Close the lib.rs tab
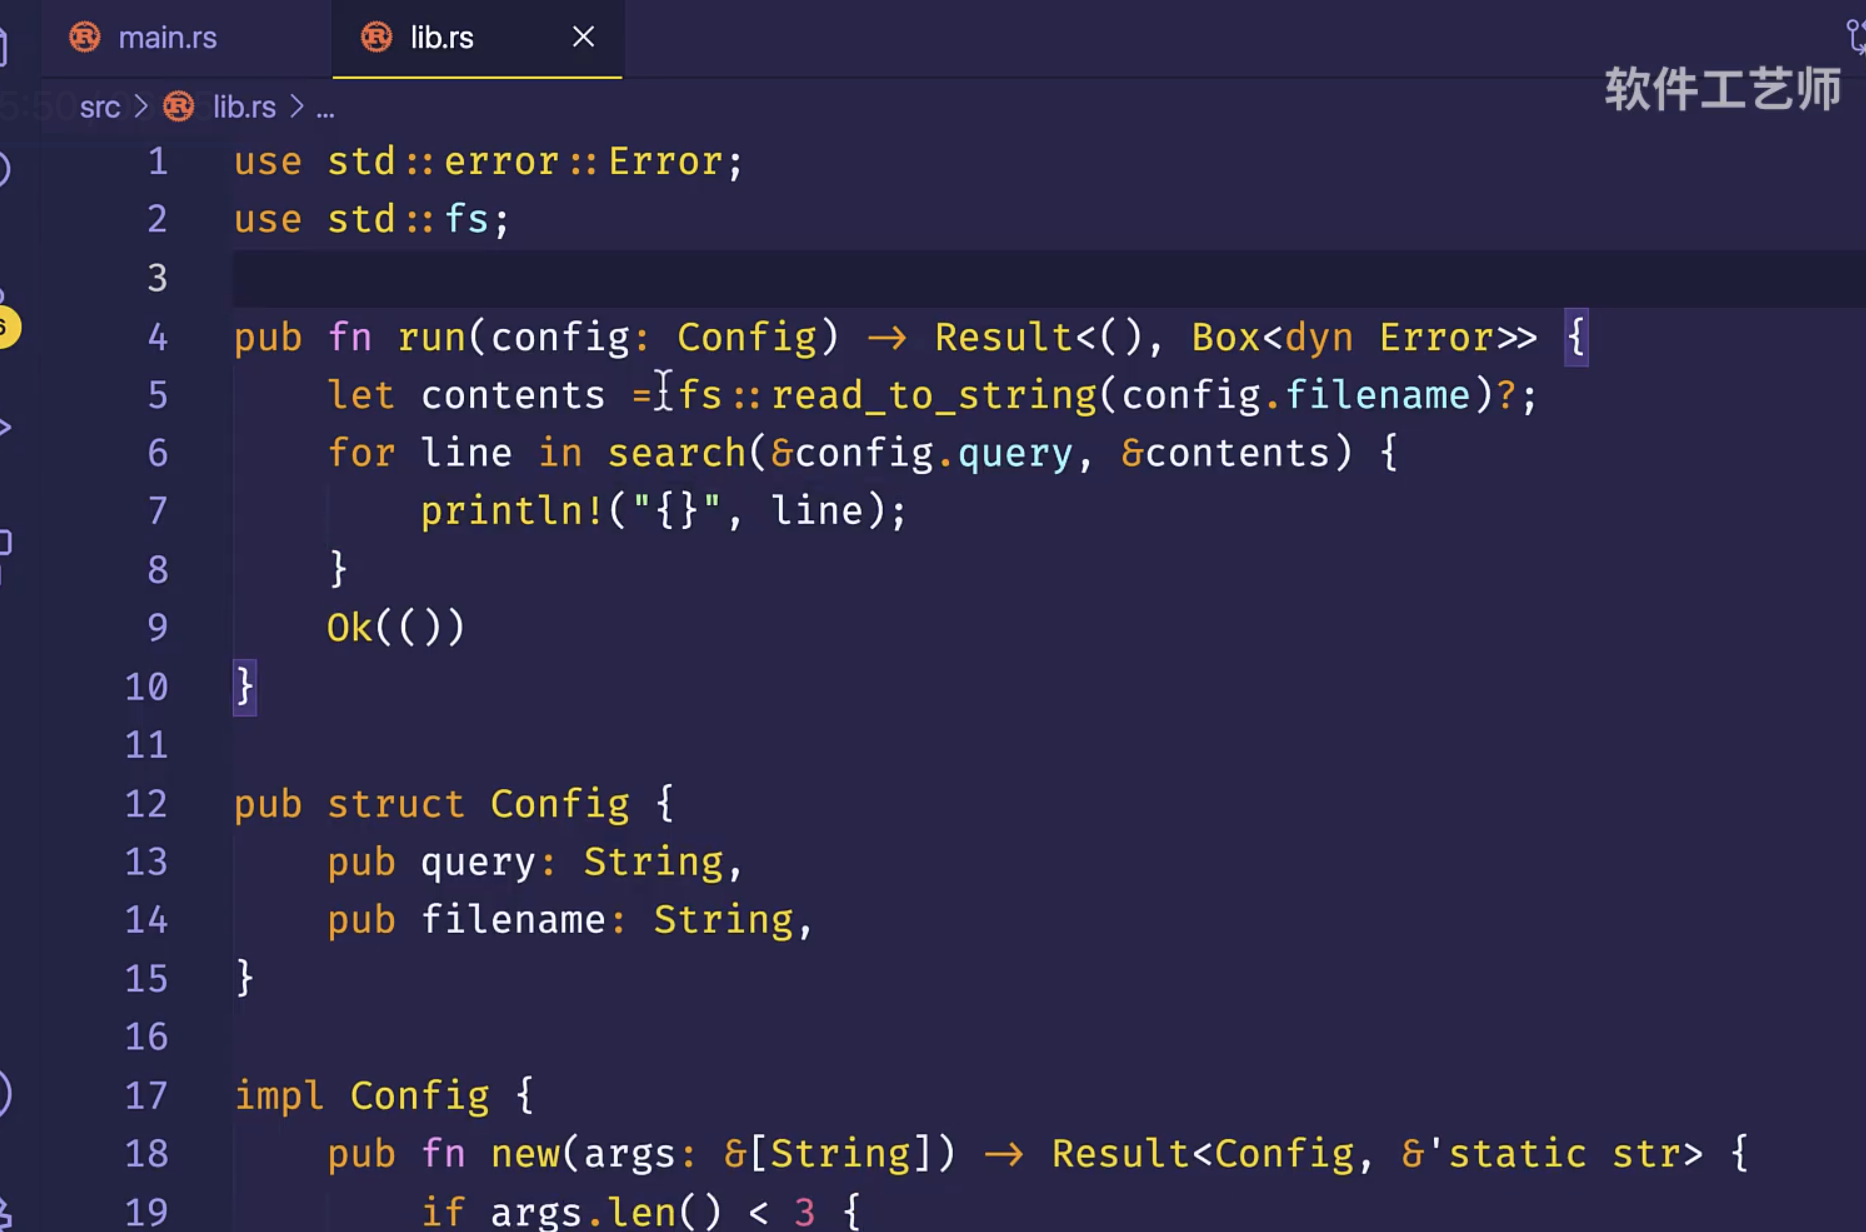1866x1232 pixels. click(583, 38)
